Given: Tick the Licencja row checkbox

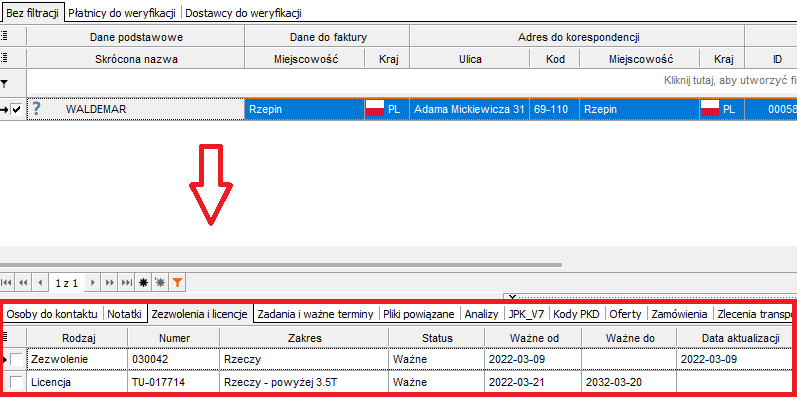Looking at the screenshot, I should [x=16, y=382].
